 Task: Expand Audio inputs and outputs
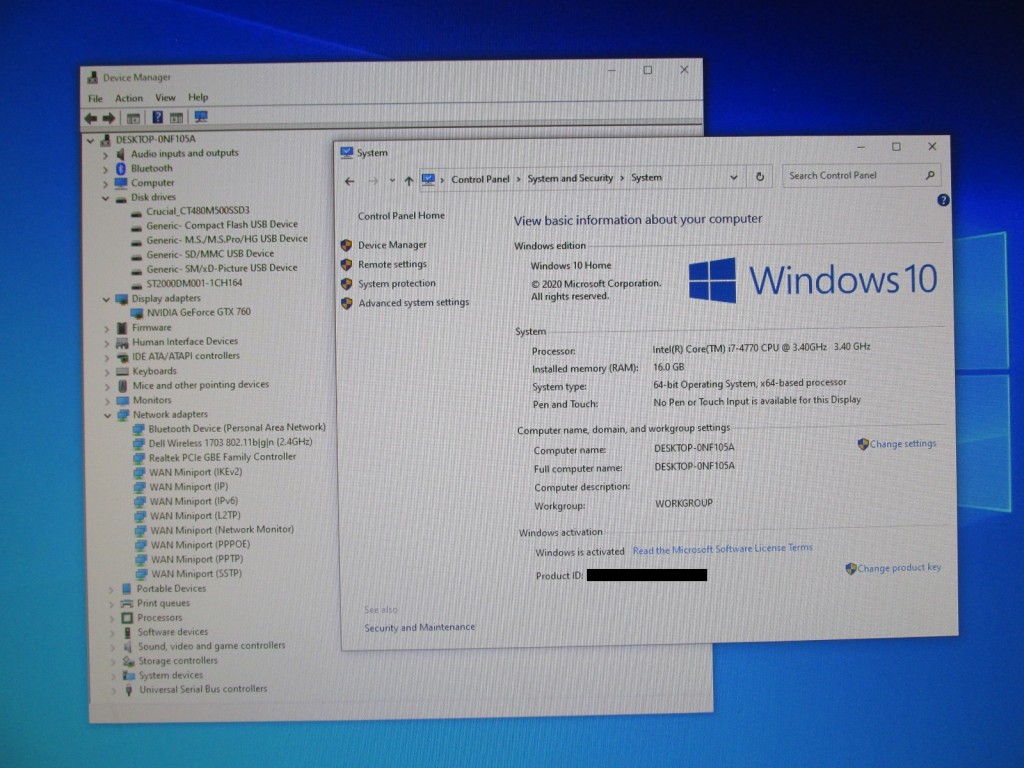pyautogui.click(x=105, y=155)
